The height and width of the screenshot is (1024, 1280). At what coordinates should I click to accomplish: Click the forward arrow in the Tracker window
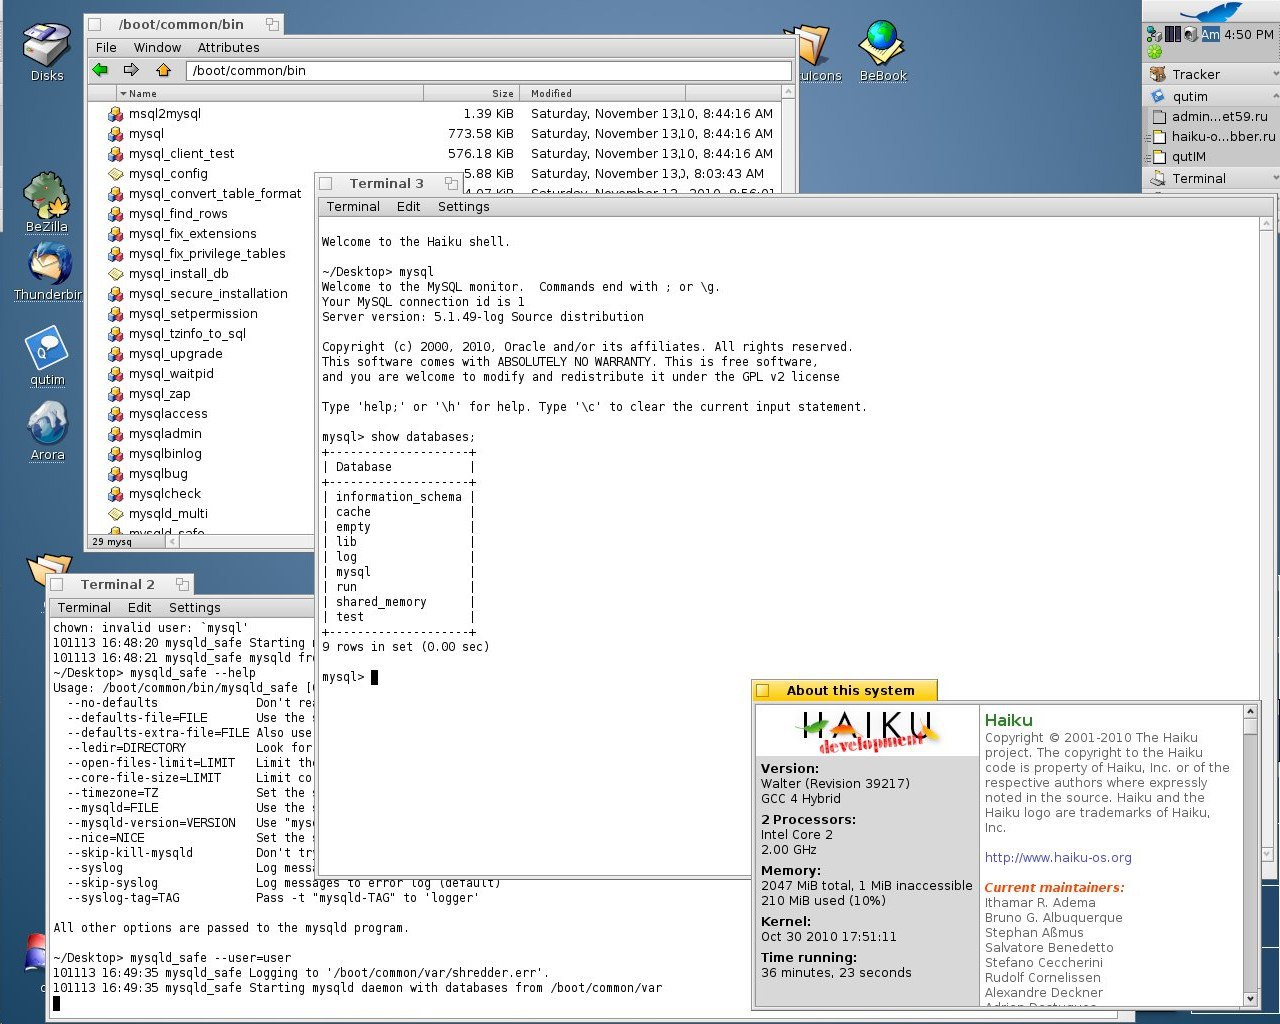pyautogui.click(x=131, y=70)
